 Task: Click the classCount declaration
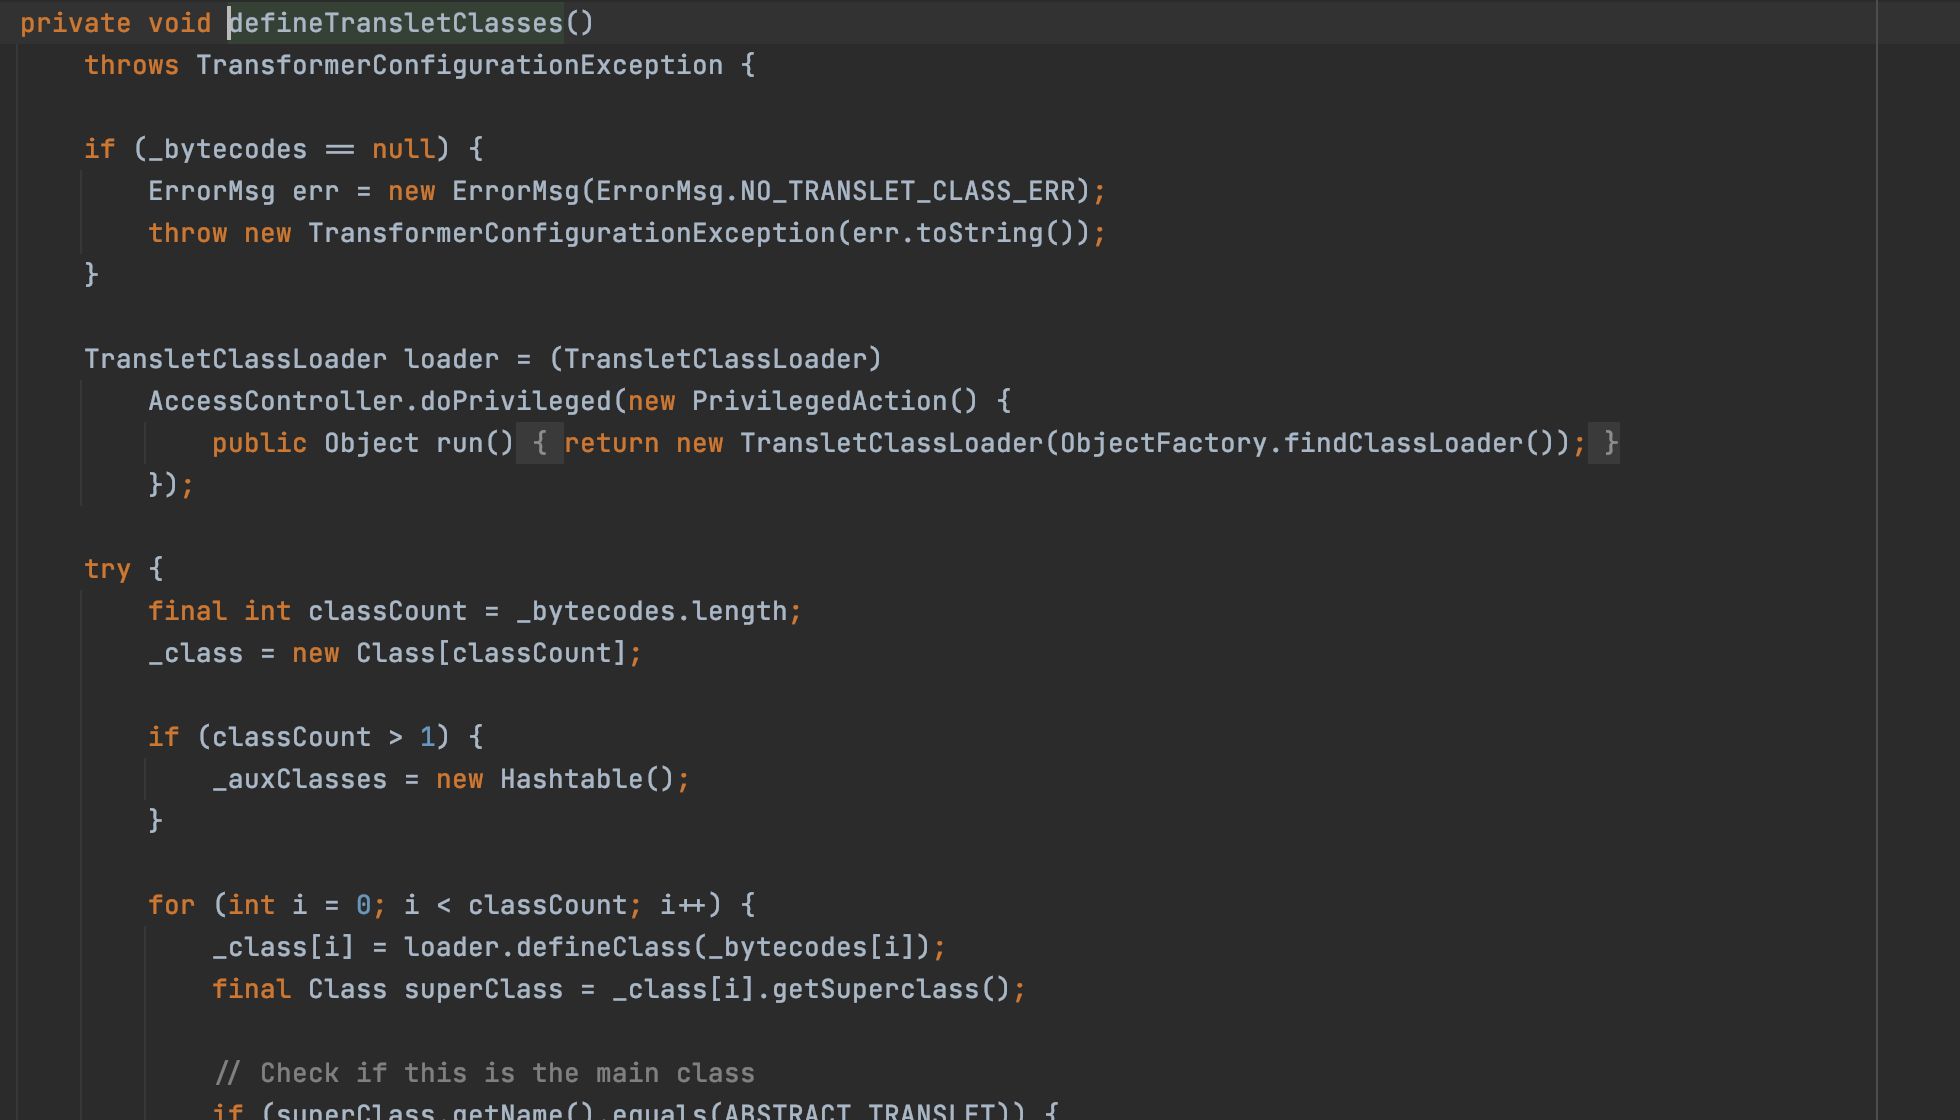[x=387, y=611]
